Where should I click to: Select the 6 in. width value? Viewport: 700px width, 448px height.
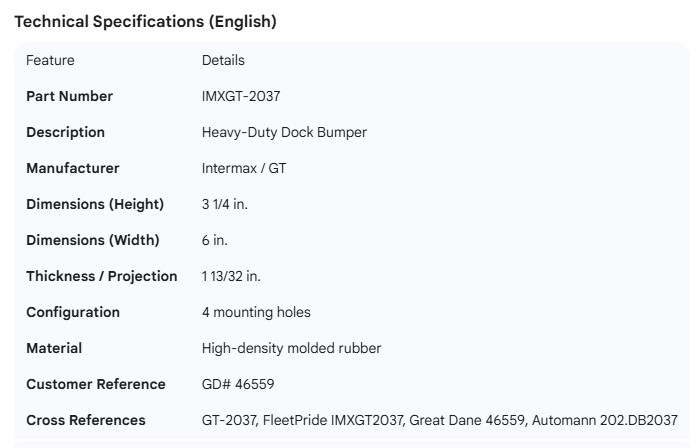tap(215, 240)
